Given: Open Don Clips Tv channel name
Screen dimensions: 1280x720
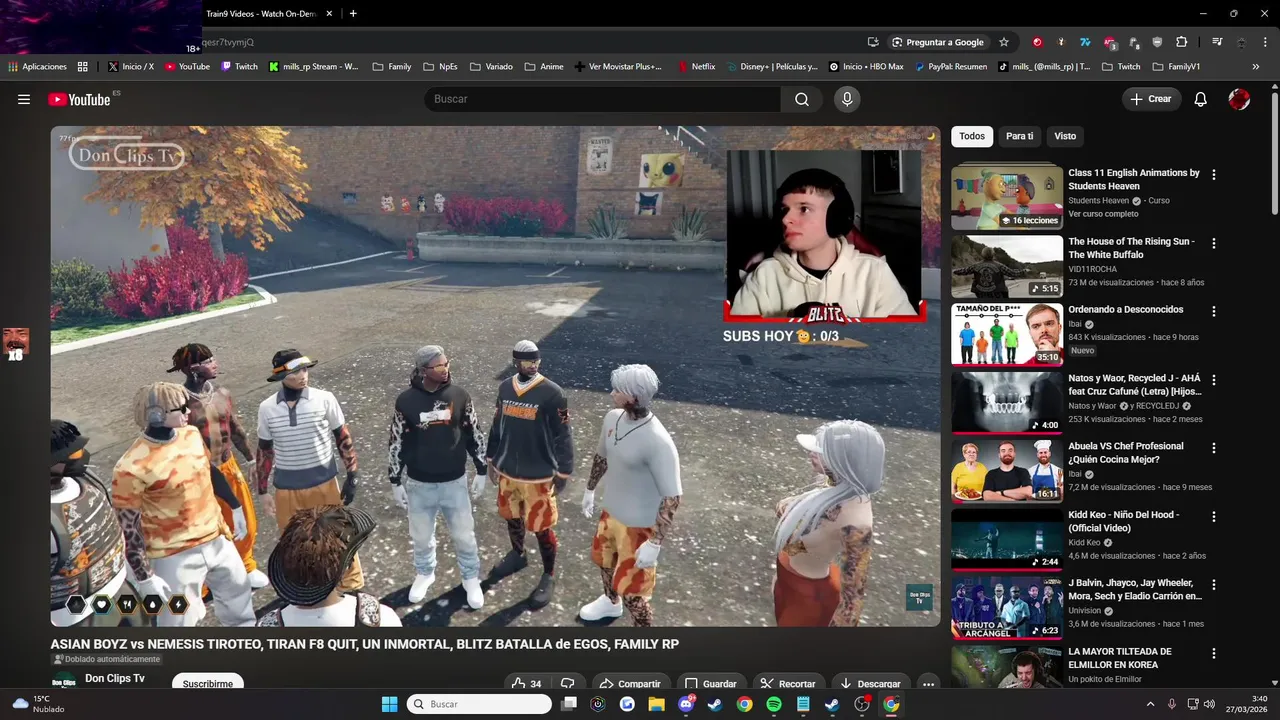Looking at the screenshot, I should pyautogui.click(x=115, y=678).
